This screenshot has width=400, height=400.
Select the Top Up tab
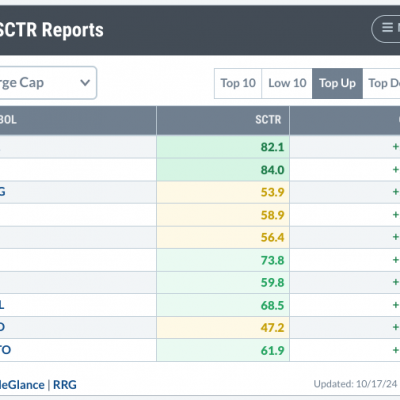[x=337, y=83]
